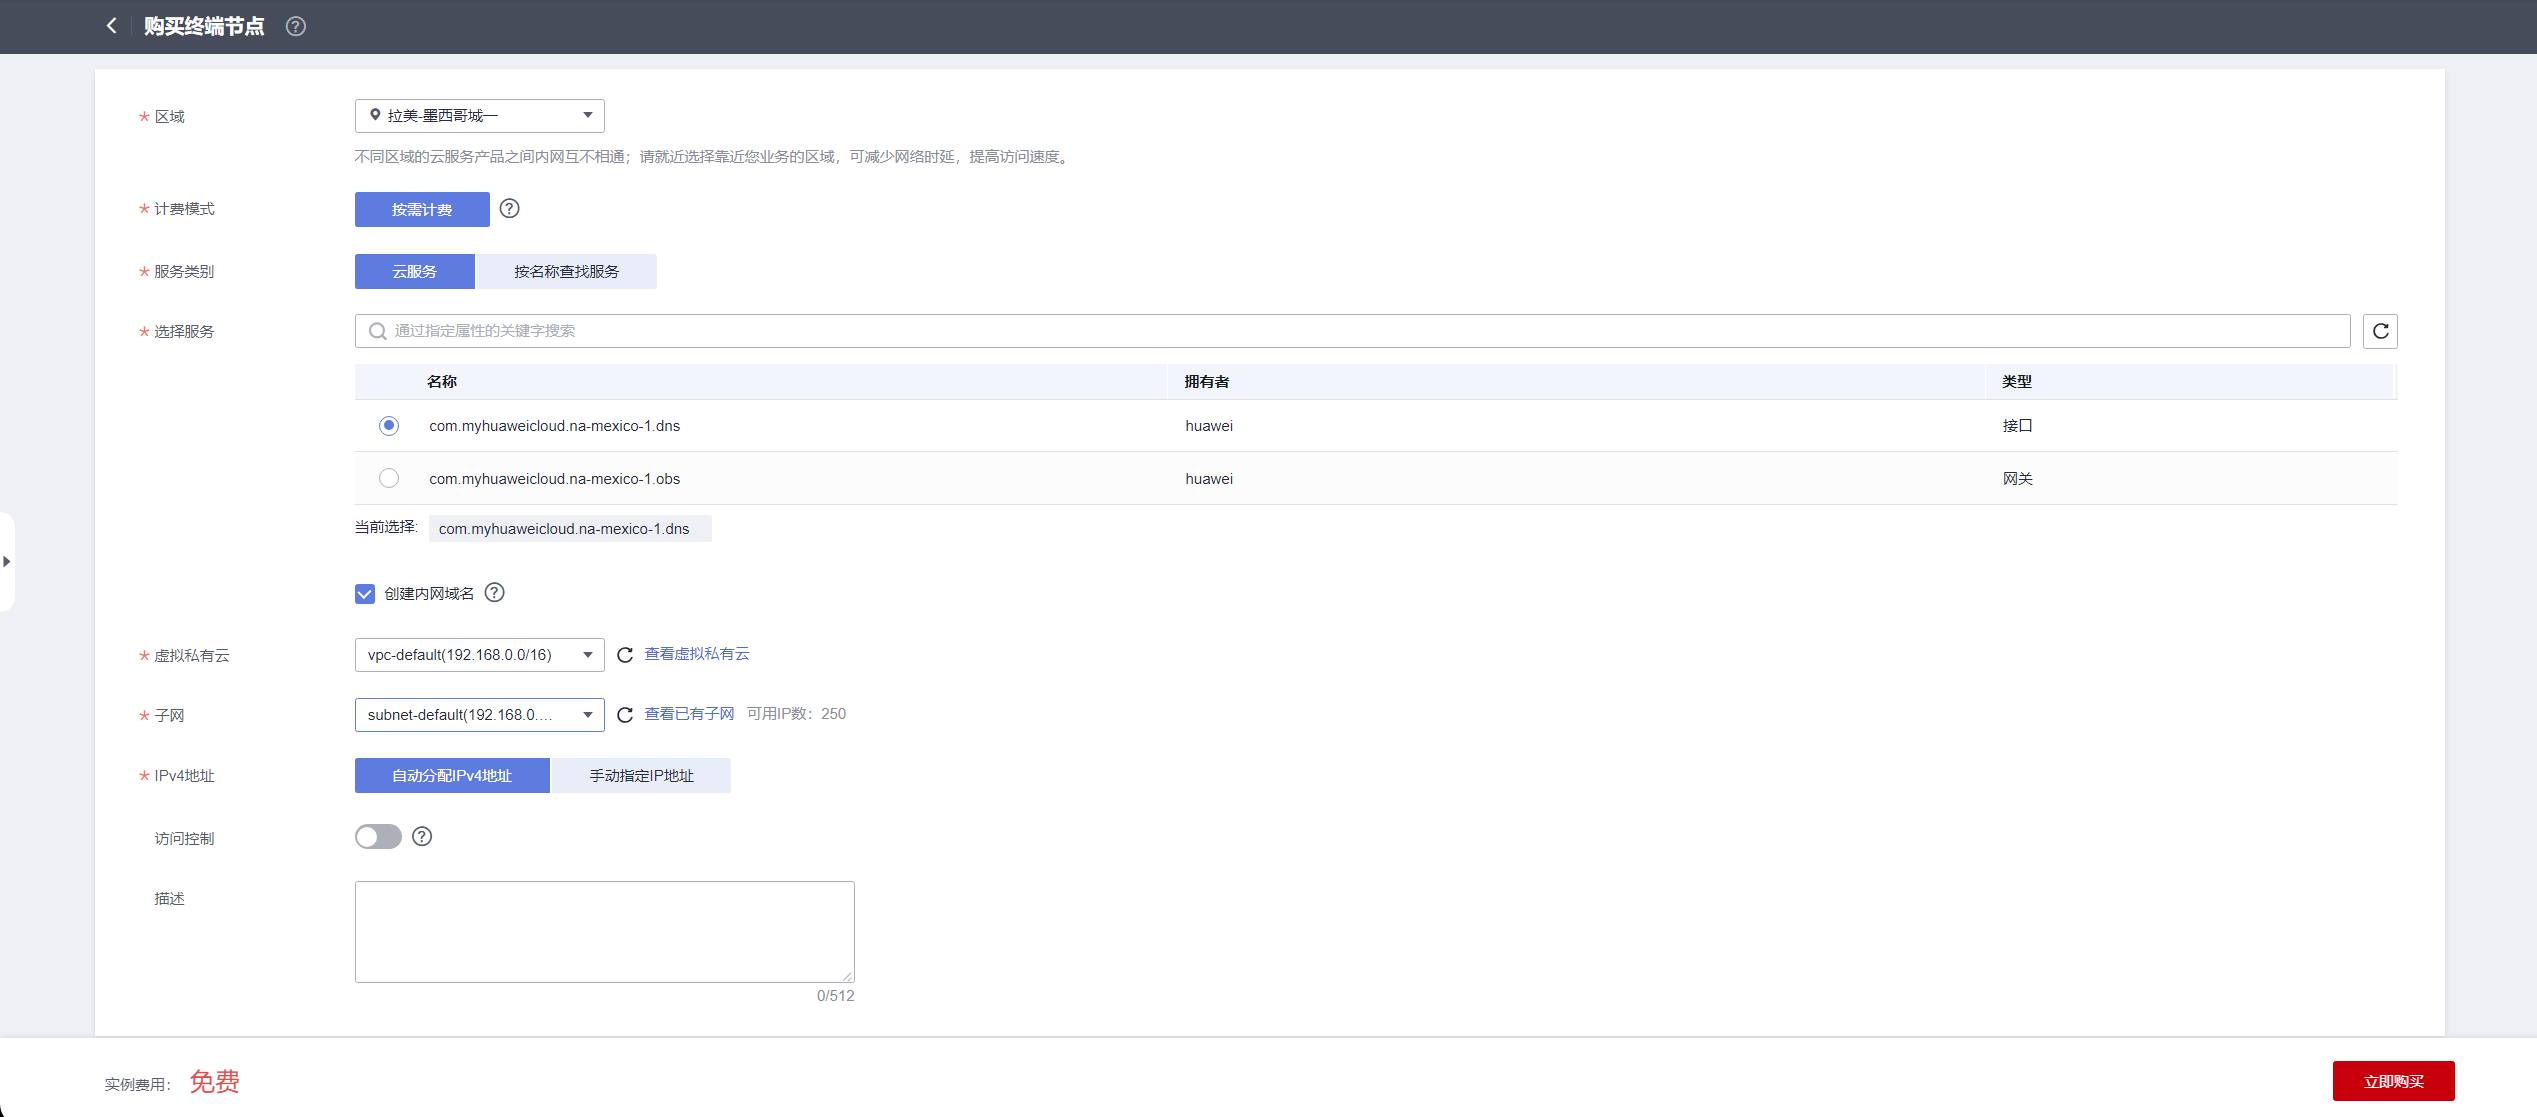Image resolution: width=2537 pixels, height=1117 pixels.
Task: Go back using the header arrow
Action: [111, 26]
